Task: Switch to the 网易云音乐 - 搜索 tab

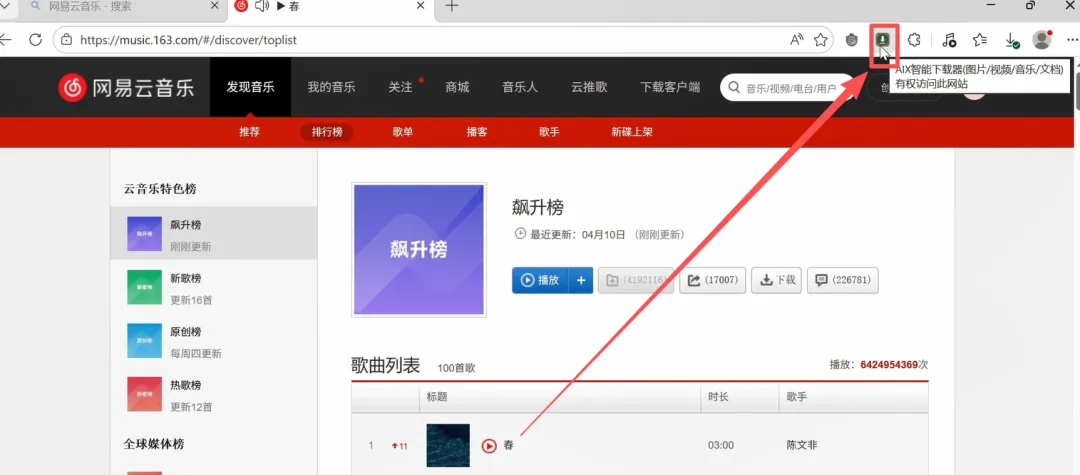Action: 123,6
